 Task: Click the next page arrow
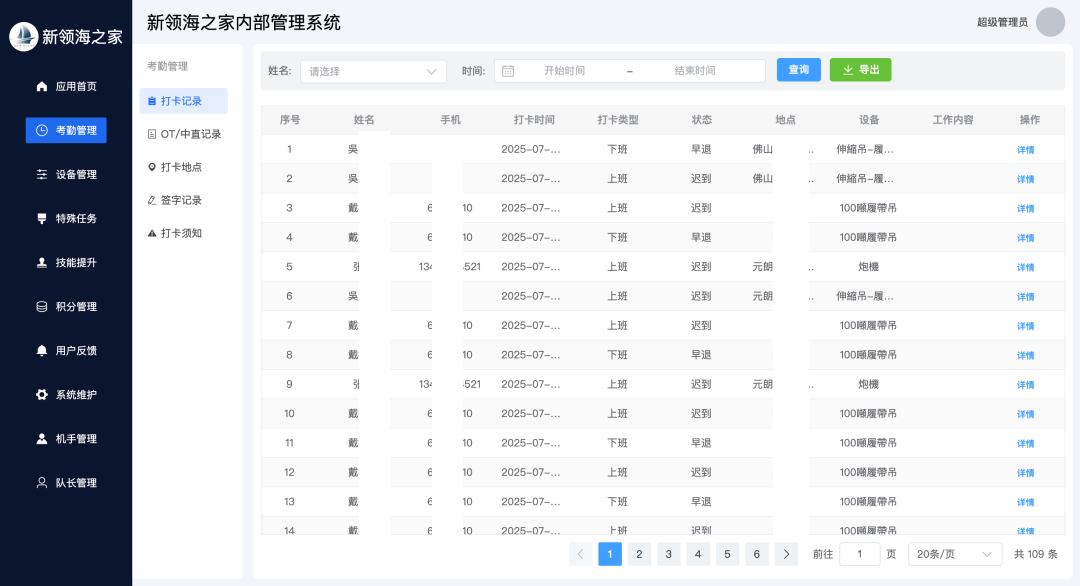coord(786,554)
